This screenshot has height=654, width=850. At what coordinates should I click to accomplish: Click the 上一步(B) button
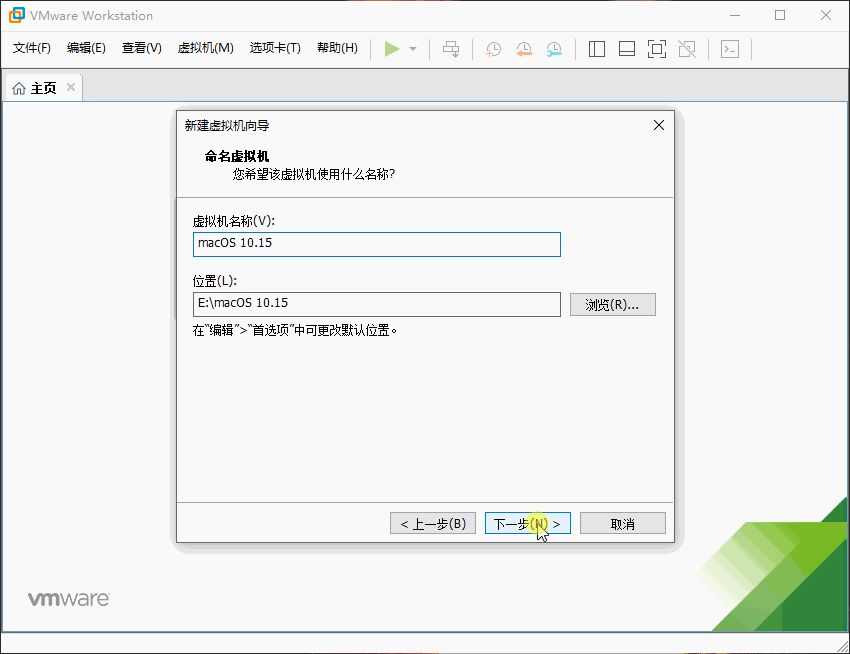432,522
